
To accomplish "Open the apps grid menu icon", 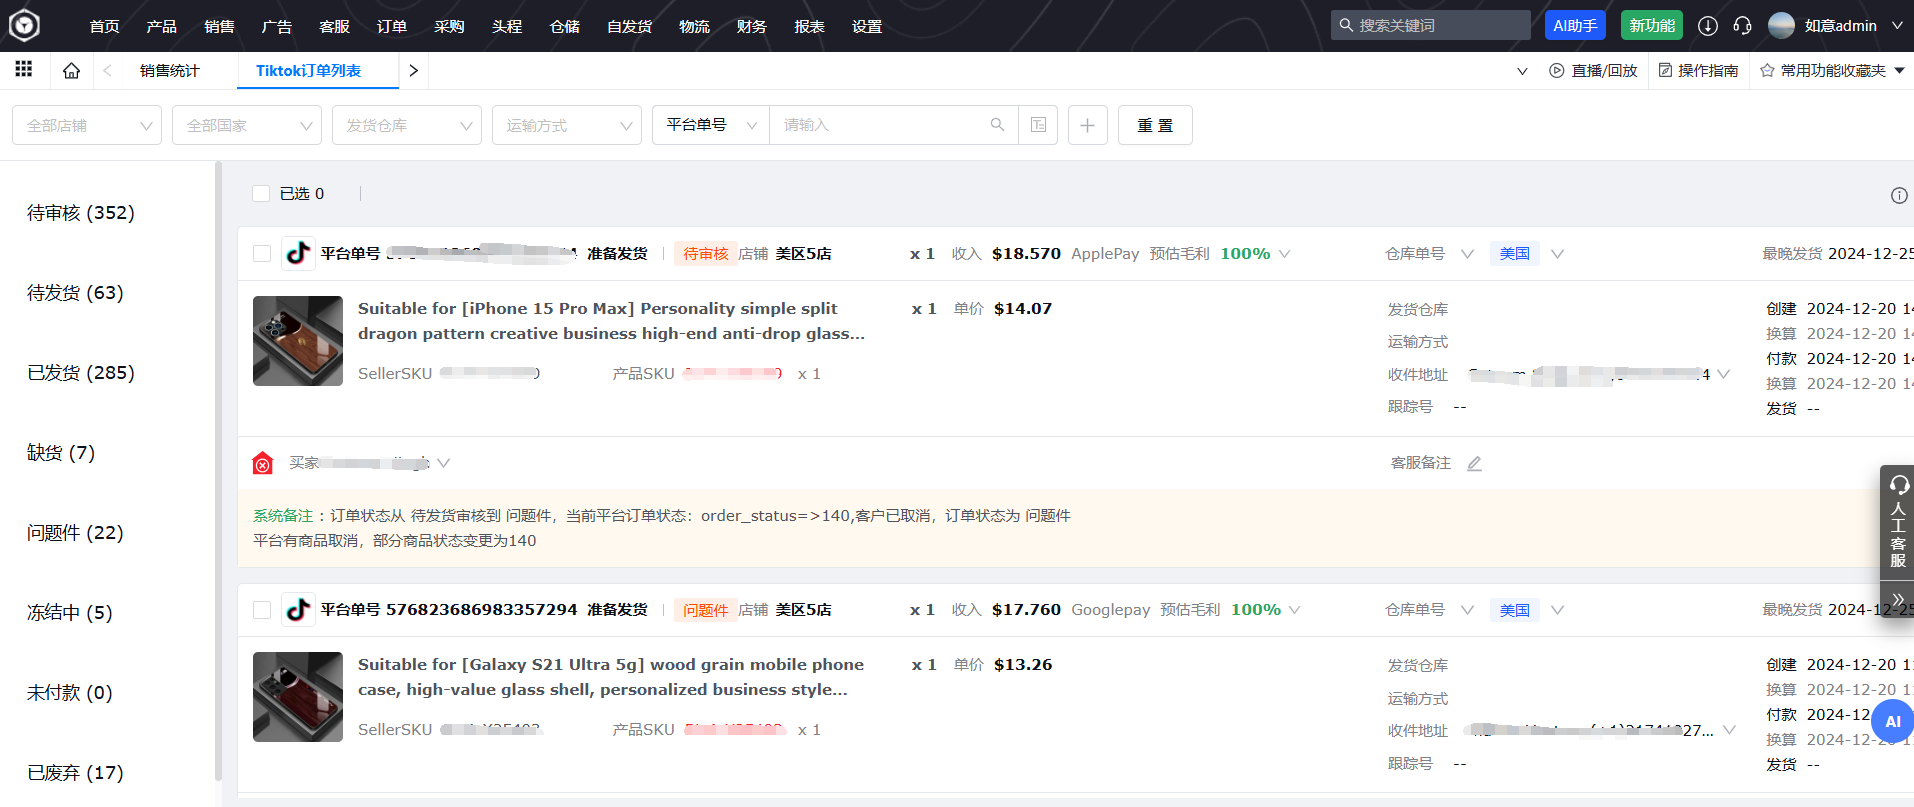I will click(x=24, y=69).
